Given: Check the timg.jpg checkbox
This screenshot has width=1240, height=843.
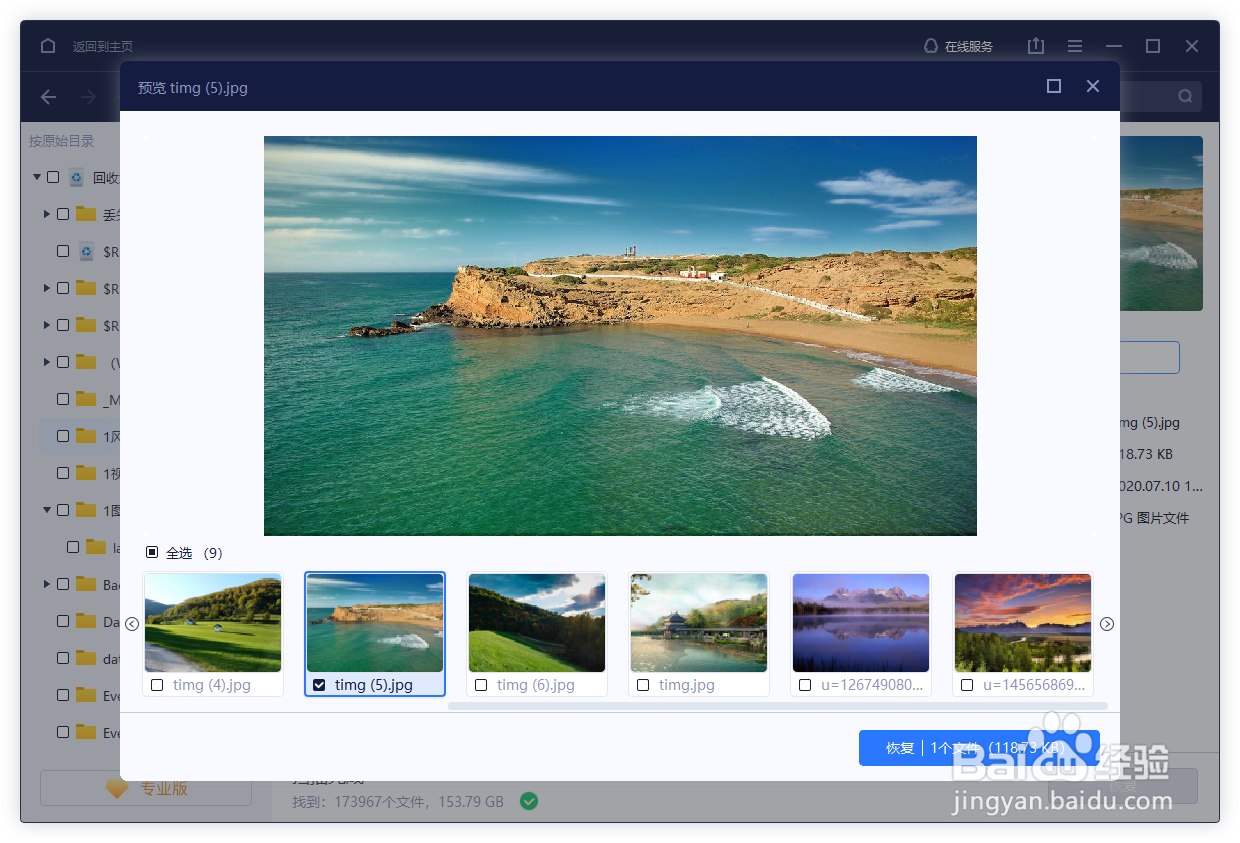Looking at the screenshot, I should click(x=643, y=685).
